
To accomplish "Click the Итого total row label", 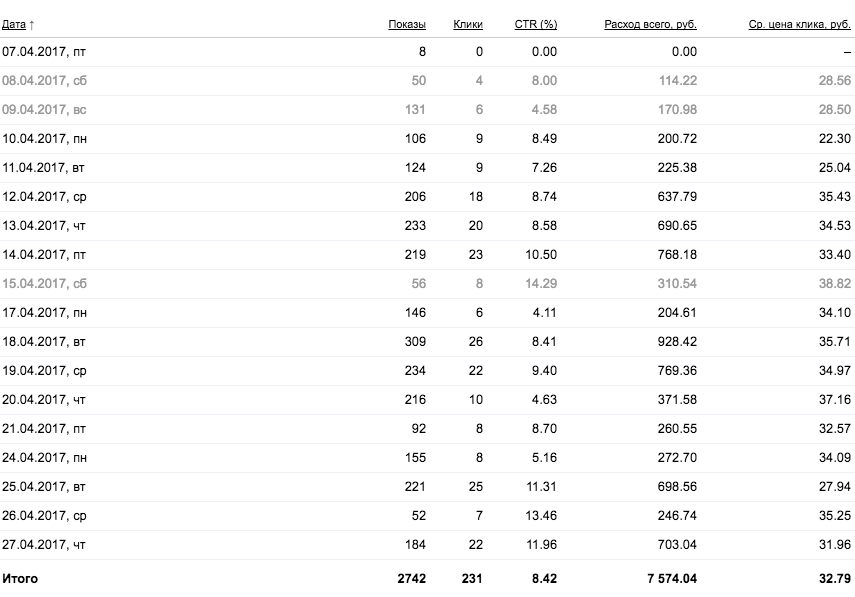I will pyautogui.click(x=20, y=578).
